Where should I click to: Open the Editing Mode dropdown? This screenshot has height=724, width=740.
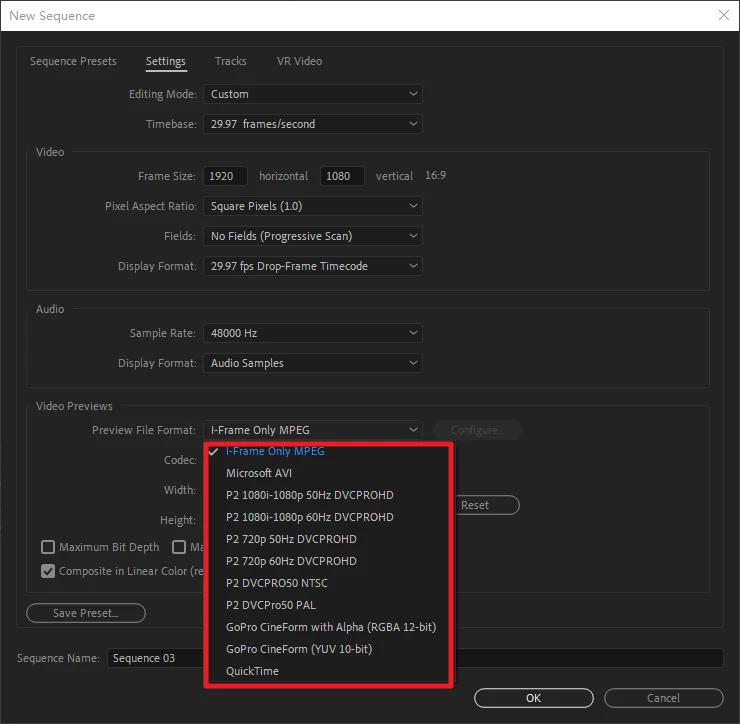(313, 94)
